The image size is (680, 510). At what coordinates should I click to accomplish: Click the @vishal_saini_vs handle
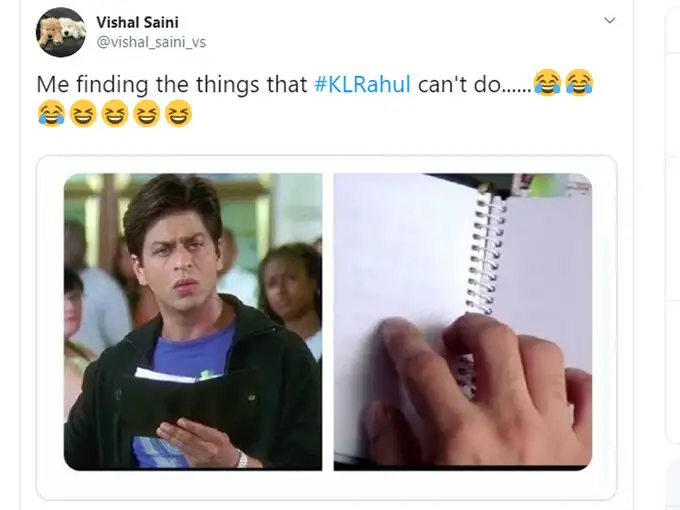tap(151, 42)
